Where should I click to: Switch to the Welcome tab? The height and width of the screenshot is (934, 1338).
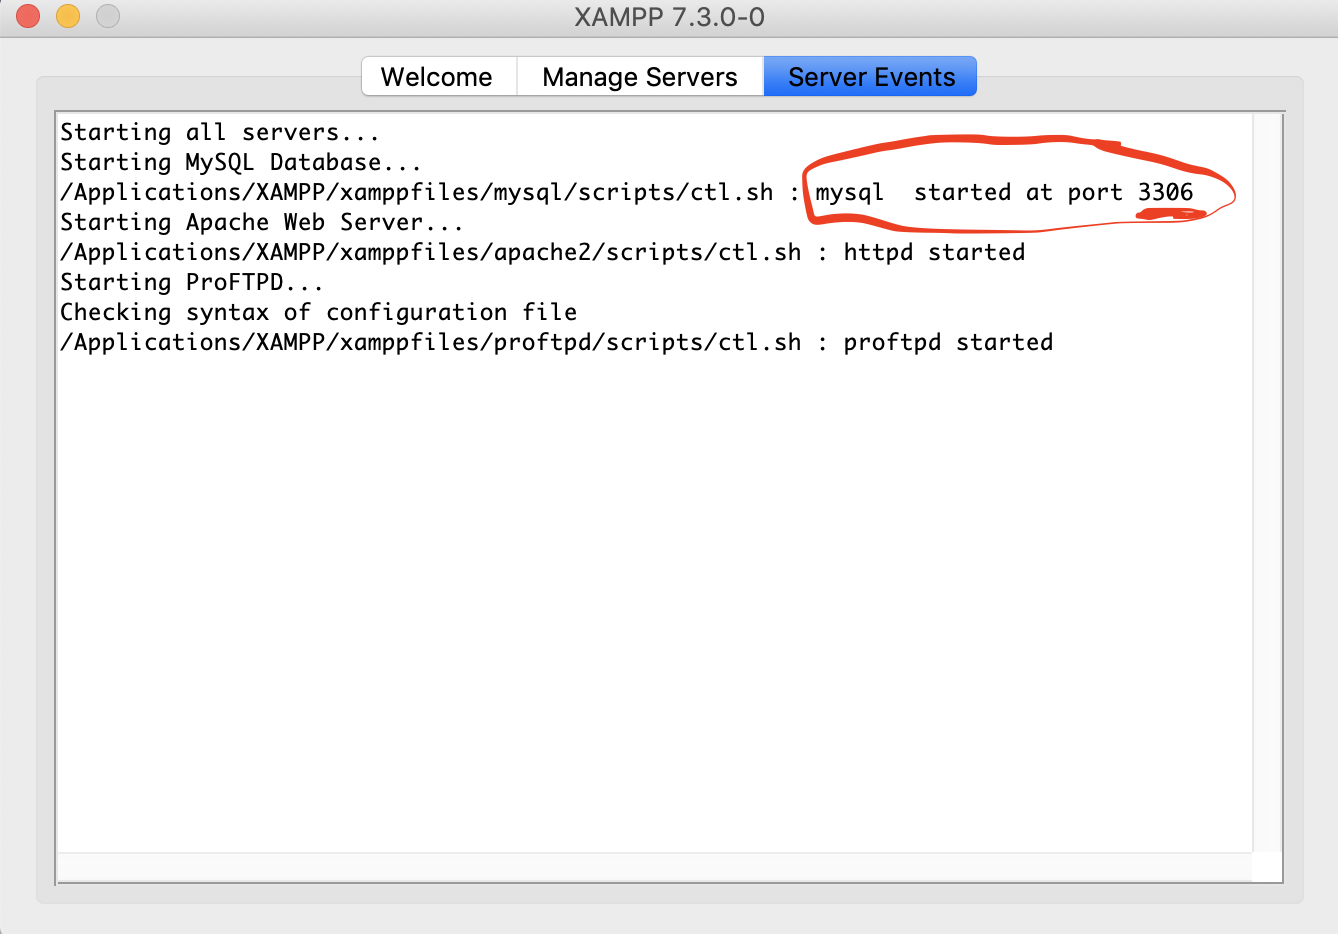tap(437, 77)
